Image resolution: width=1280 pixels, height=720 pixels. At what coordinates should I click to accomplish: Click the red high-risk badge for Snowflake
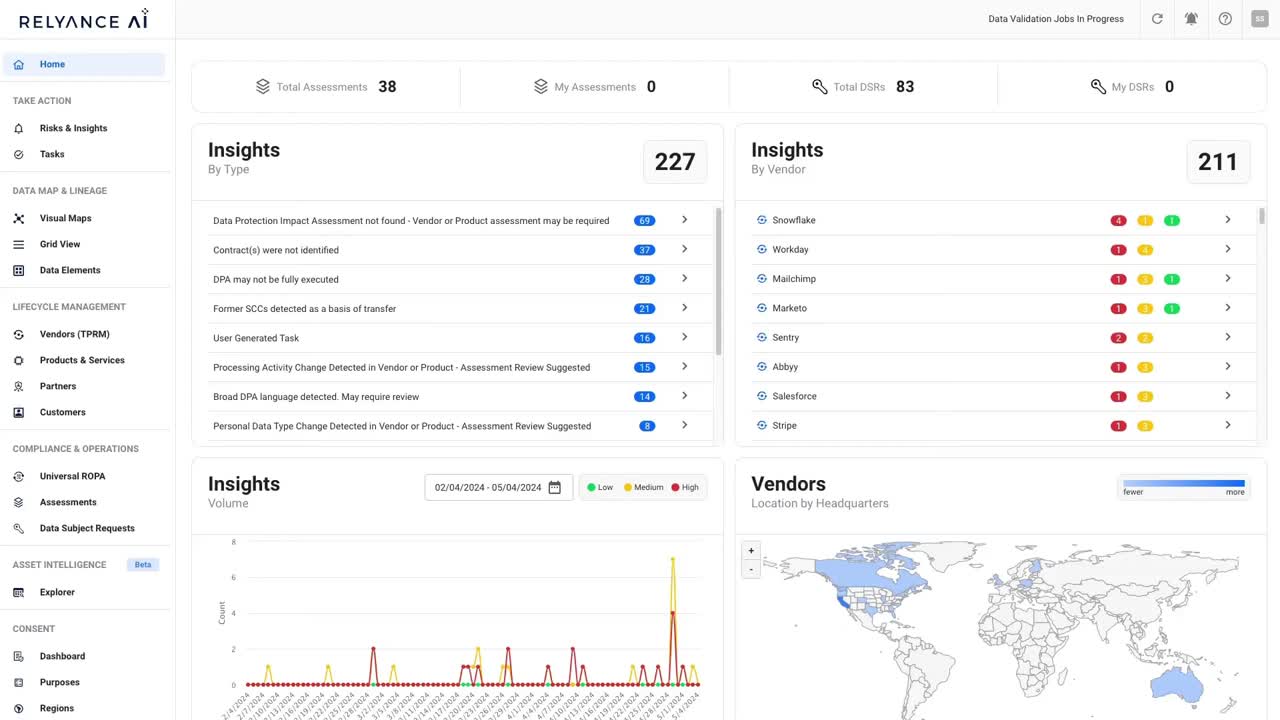click(x=1118, y=220)
